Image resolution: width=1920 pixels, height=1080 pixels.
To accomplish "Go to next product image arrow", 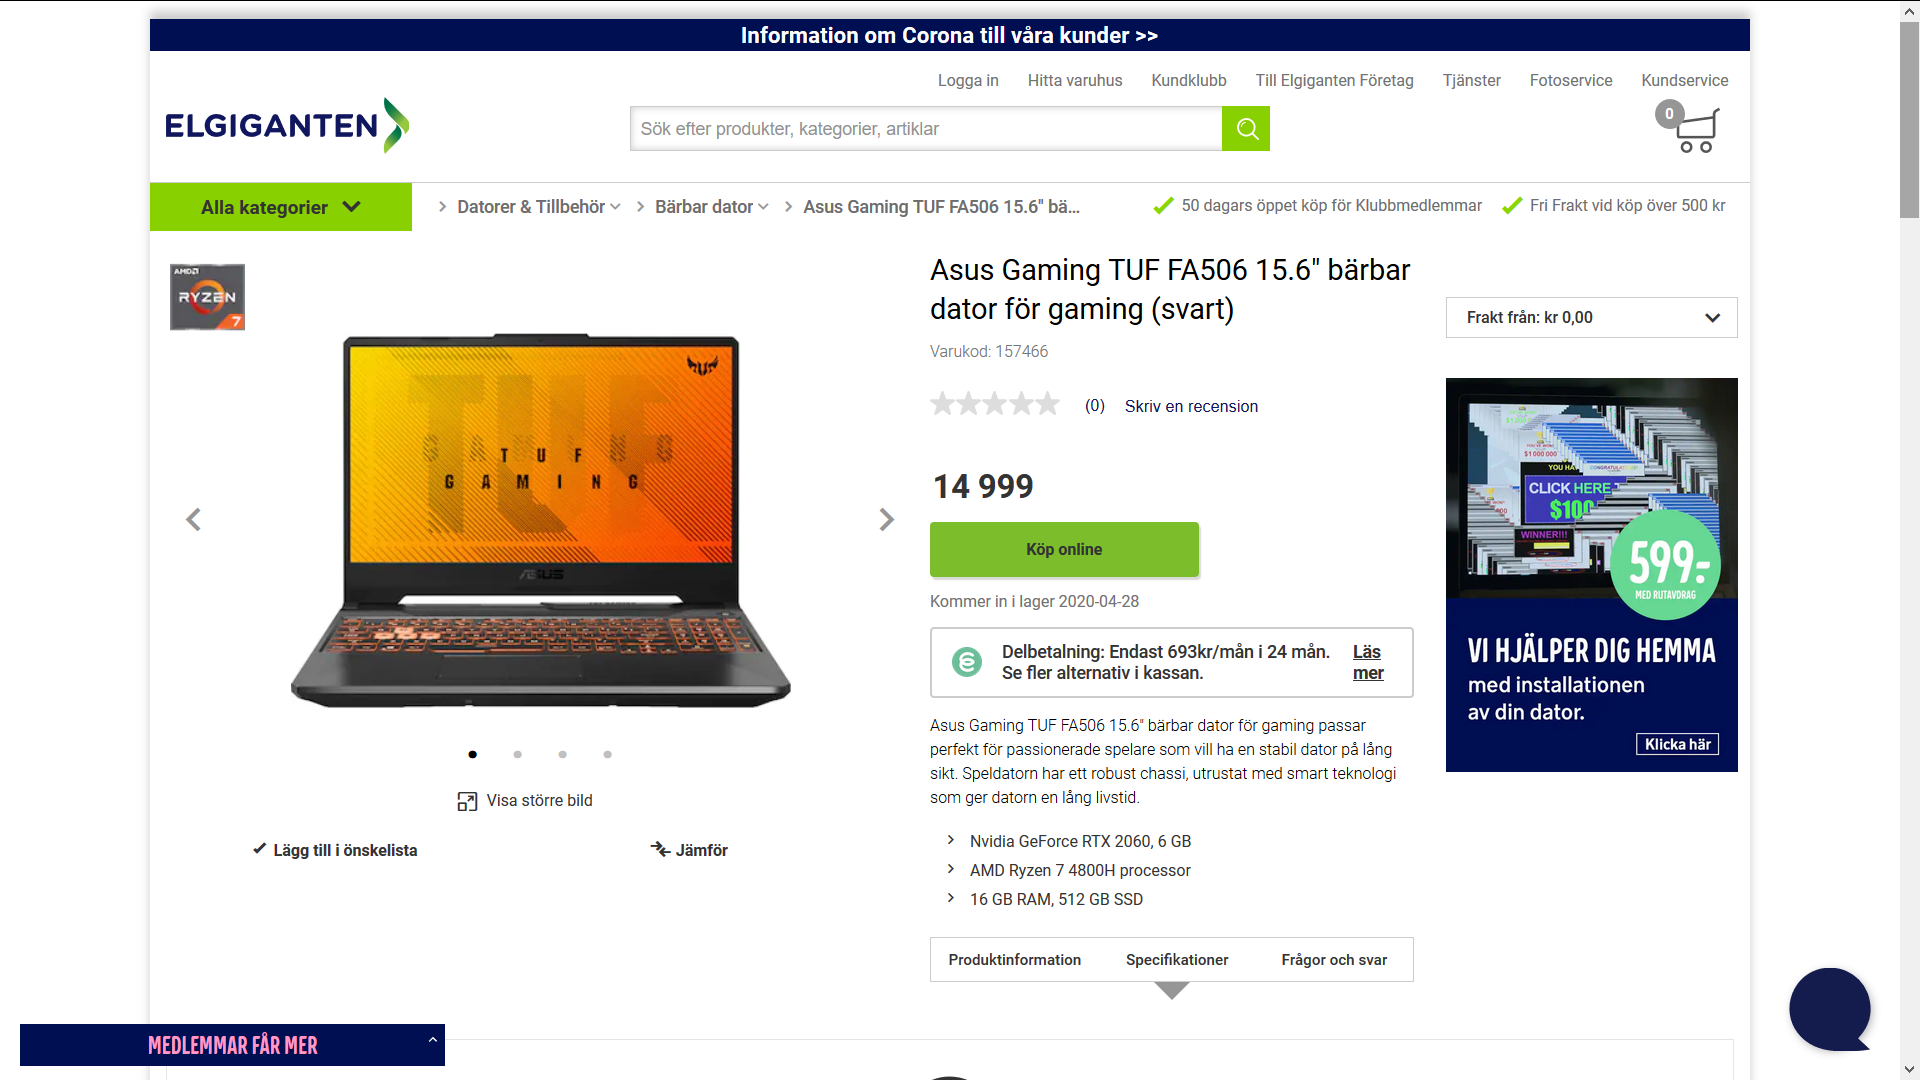I will tap(886, 519).
